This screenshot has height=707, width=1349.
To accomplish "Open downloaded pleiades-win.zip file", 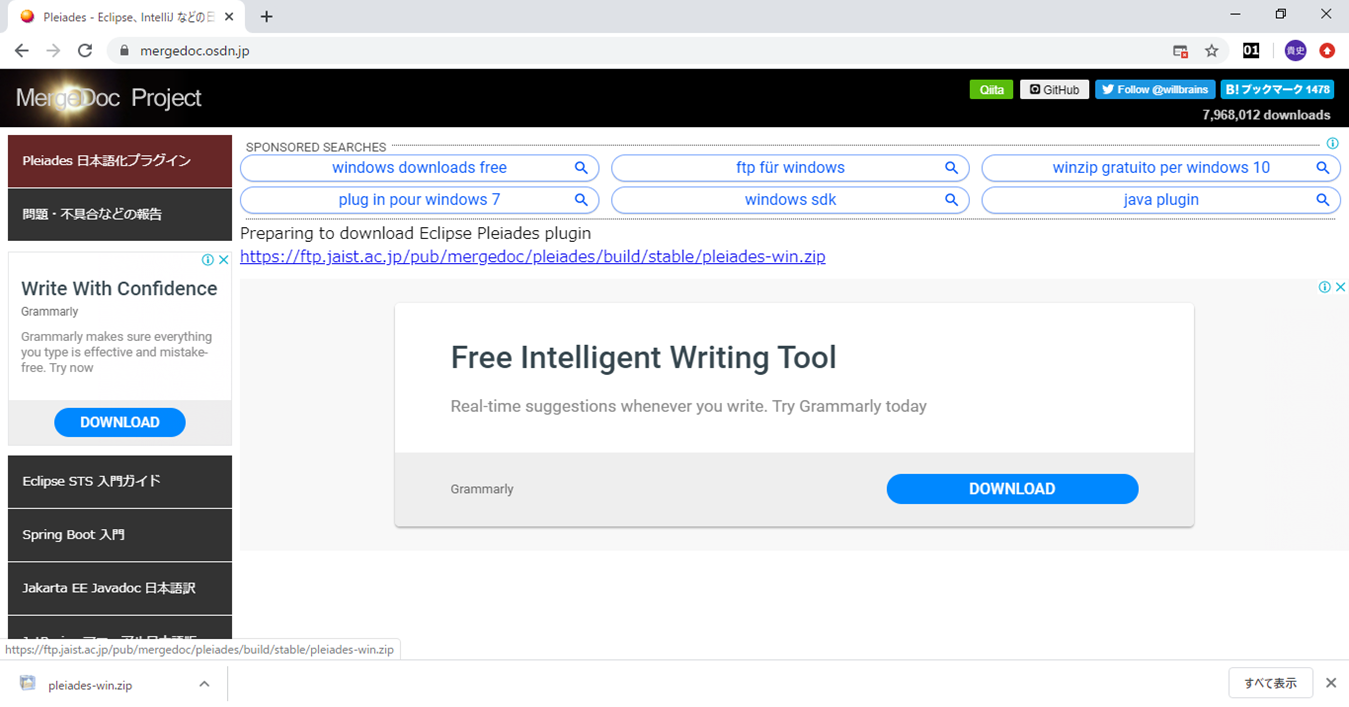I will tap(90, 685).
